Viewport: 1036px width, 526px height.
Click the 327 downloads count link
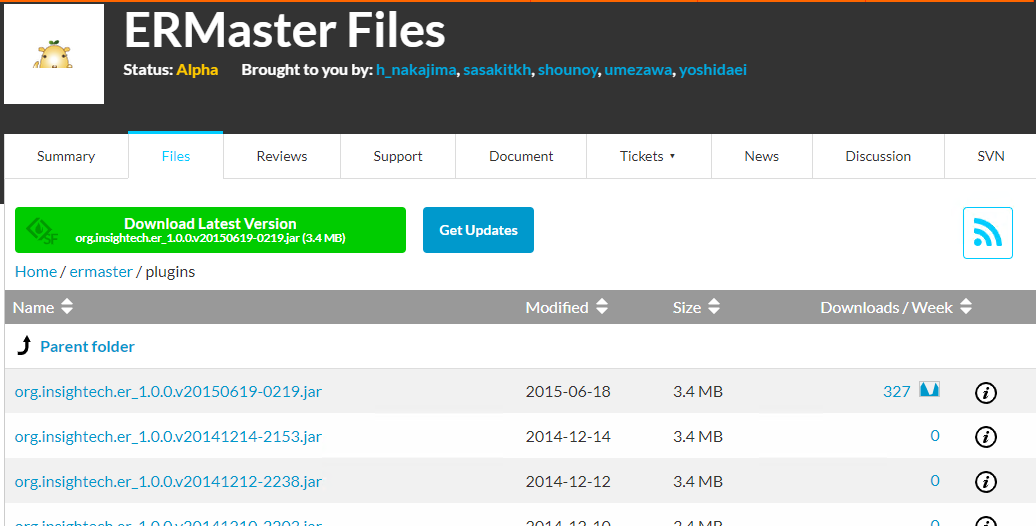tap(897, 391)
